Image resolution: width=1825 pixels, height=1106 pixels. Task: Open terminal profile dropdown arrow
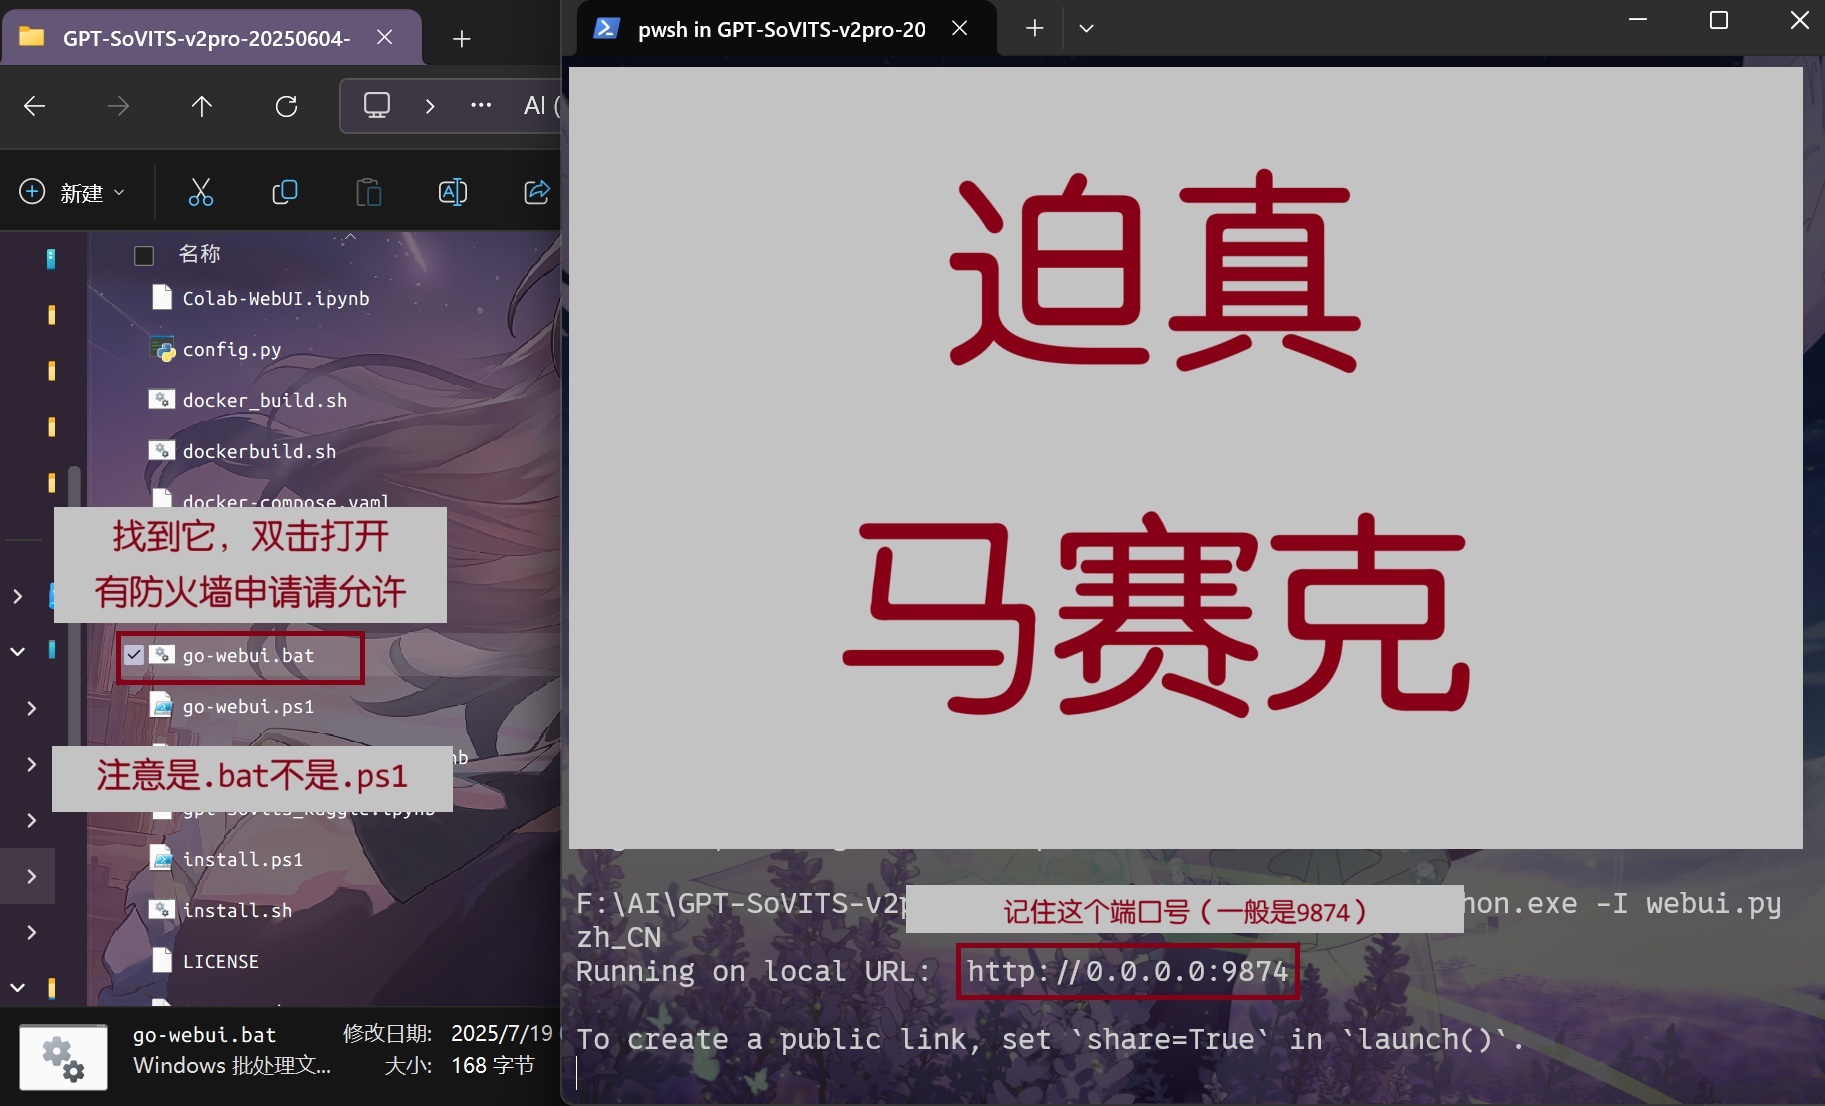pyautogui.click(x=1087, y=29)
